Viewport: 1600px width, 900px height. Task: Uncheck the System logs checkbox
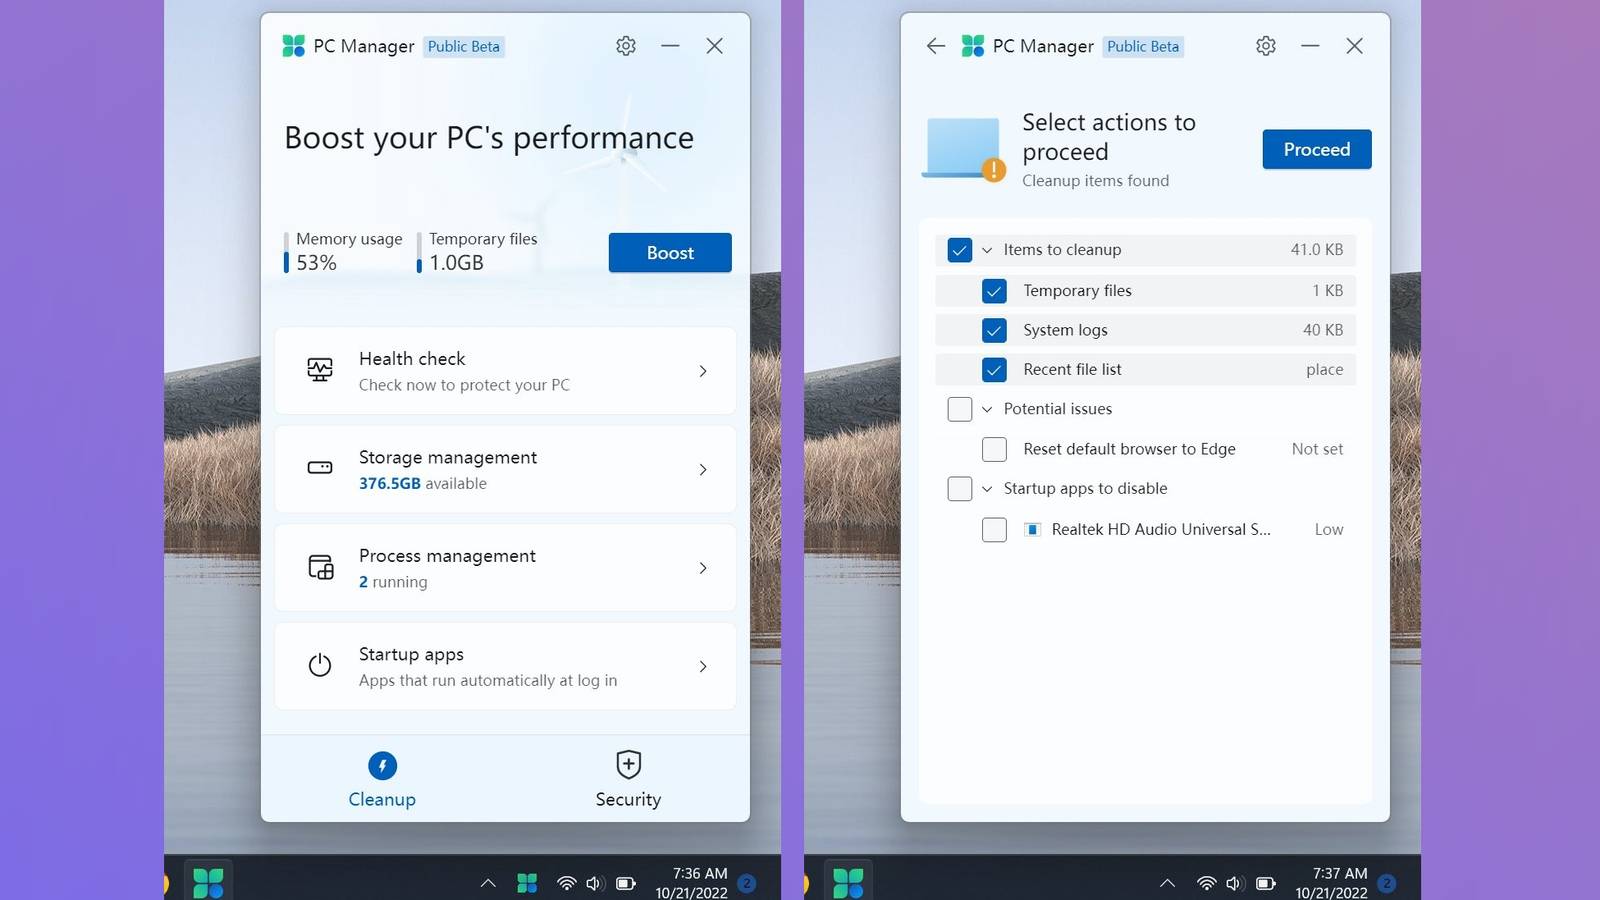(x=994, y=330)
